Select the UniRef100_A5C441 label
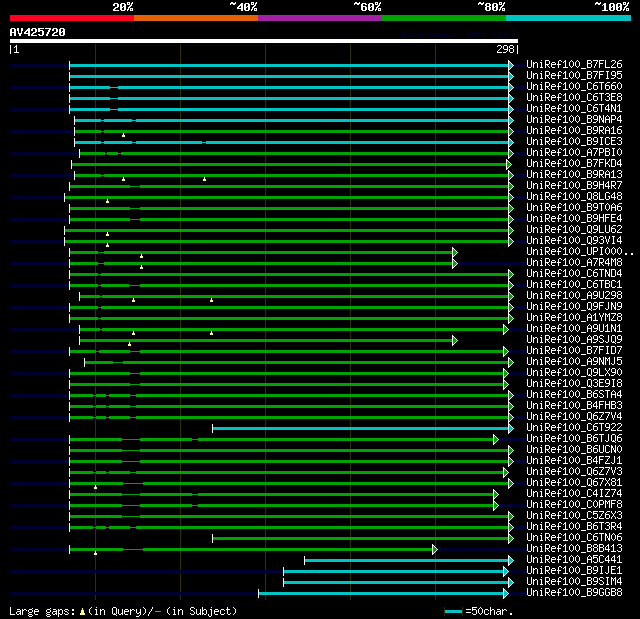 (574, 560)
